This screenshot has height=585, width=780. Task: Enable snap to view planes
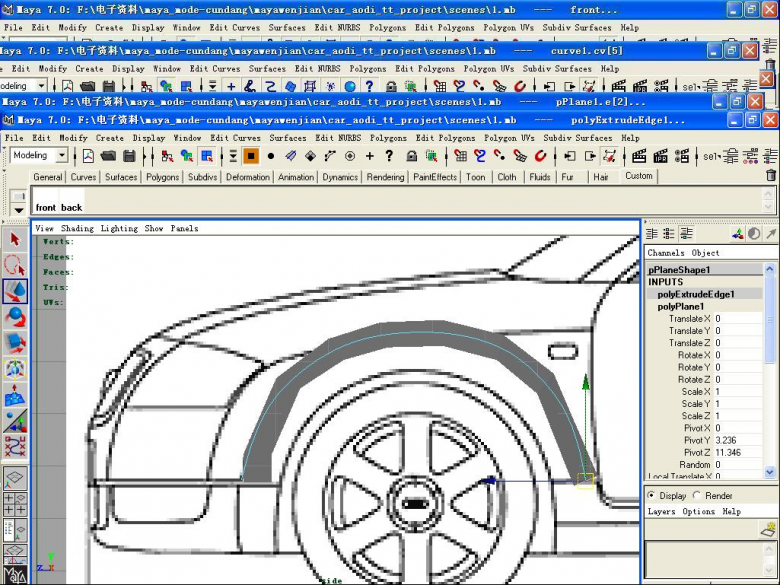pos(520,156)
